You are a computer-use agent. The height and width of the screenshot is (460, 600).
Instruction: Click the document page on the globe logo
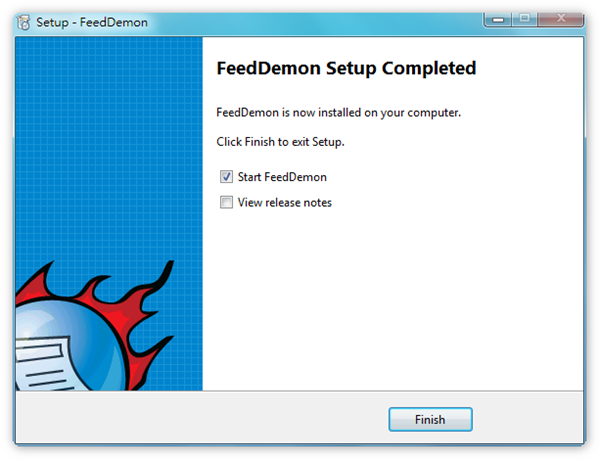click(43, 363)
